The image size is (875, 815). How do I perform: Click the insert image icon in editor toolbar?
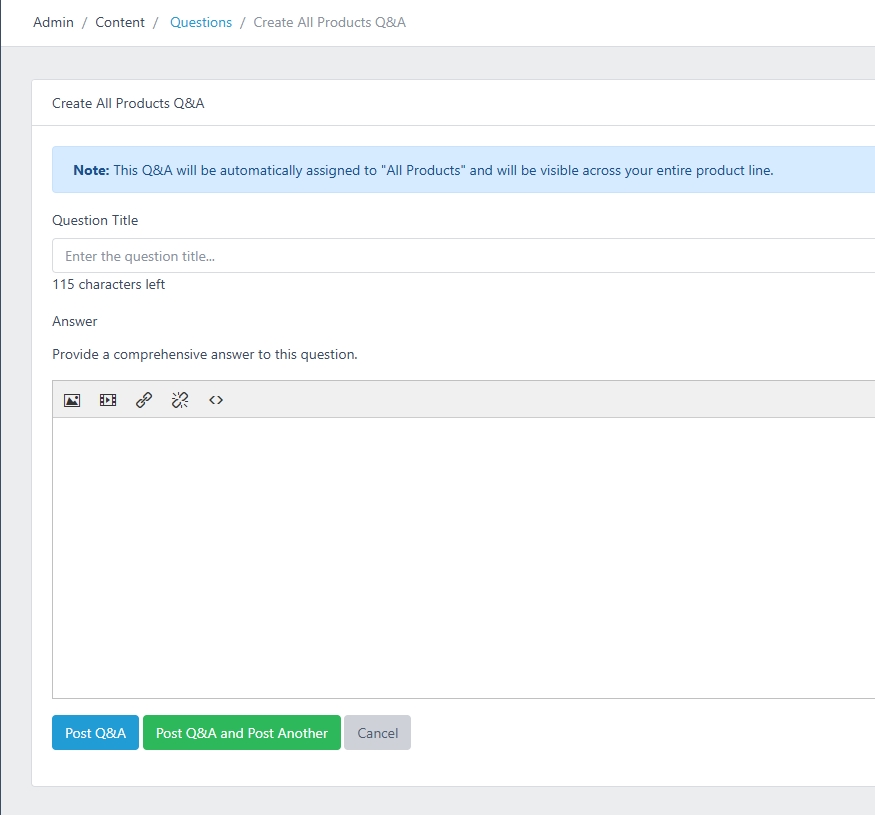click(x=72, y=400)
